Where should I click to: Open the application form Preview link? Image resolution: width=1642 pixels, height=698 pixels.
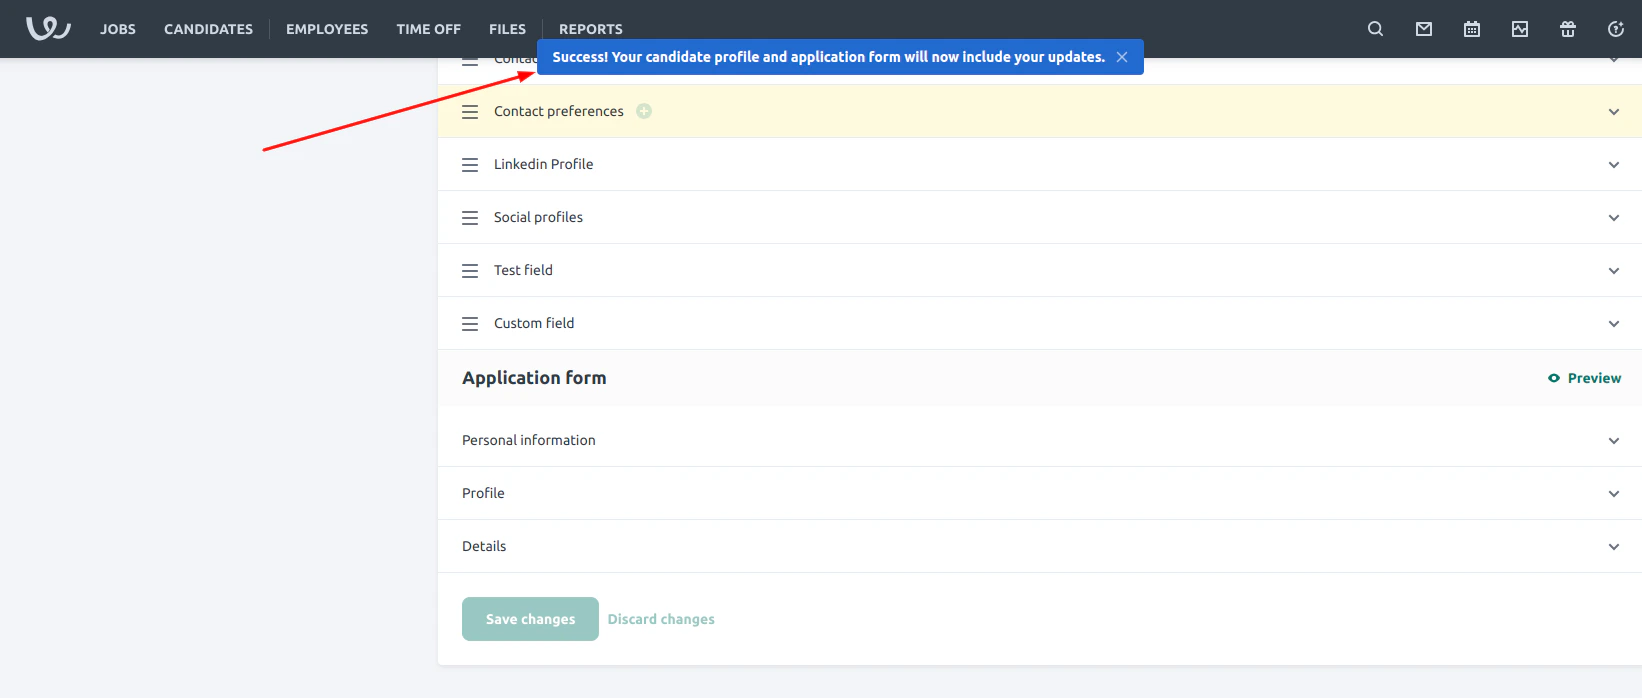tap(1594, 378)
